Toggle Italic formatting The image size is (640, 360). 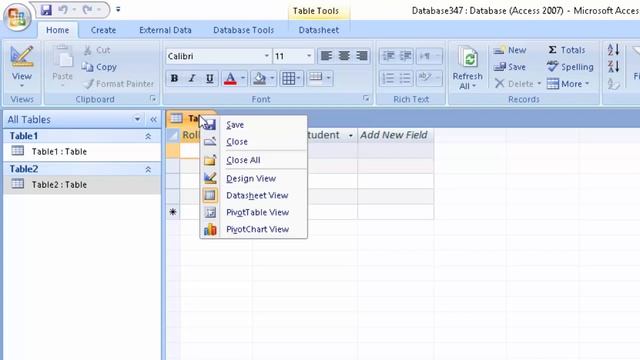tap(192, 78)
